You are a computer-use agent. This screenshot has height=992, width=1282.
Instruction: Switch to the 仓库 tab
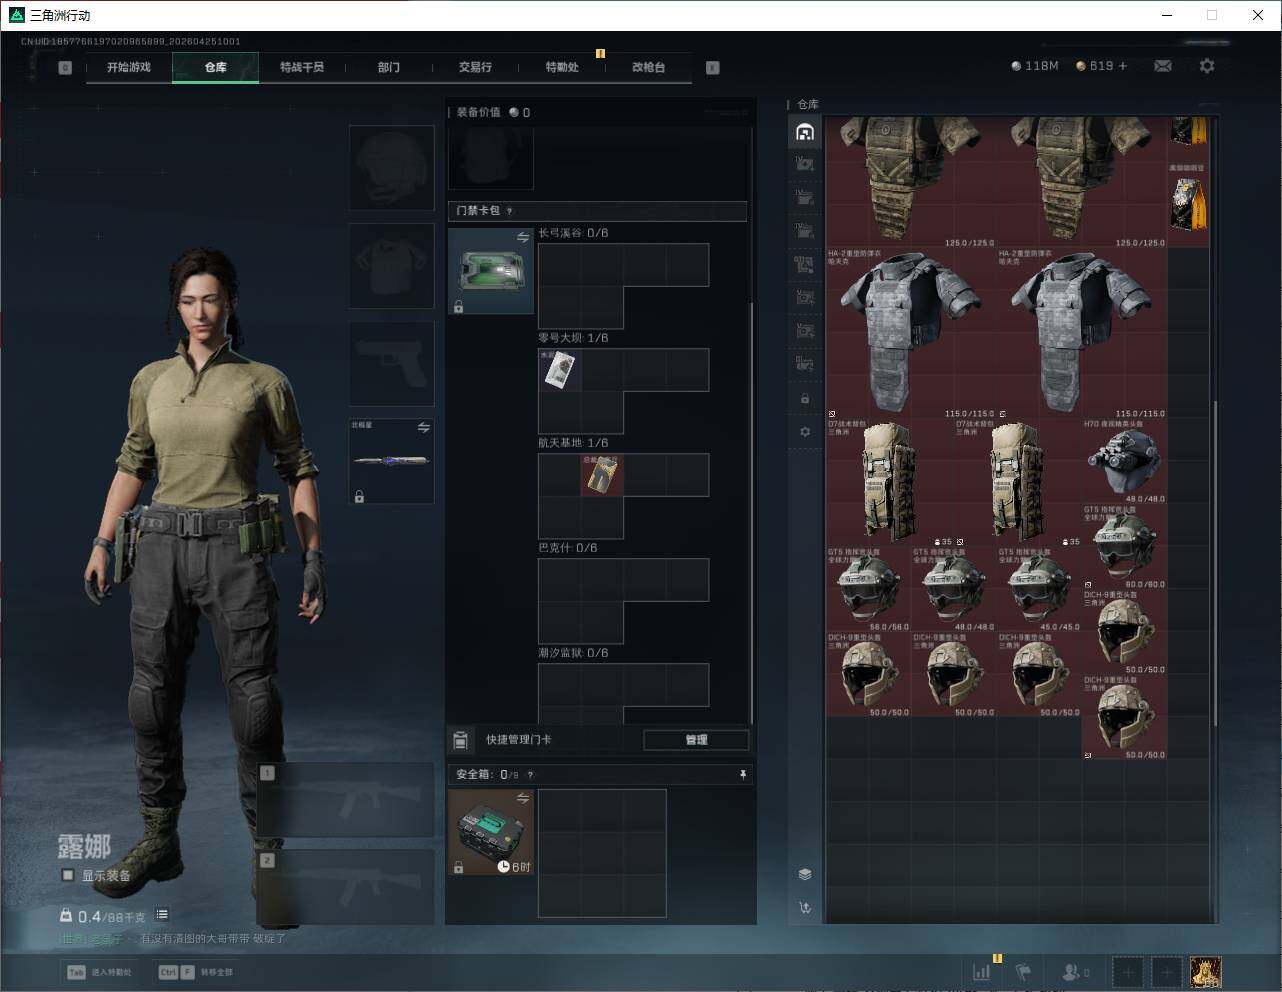216,67
